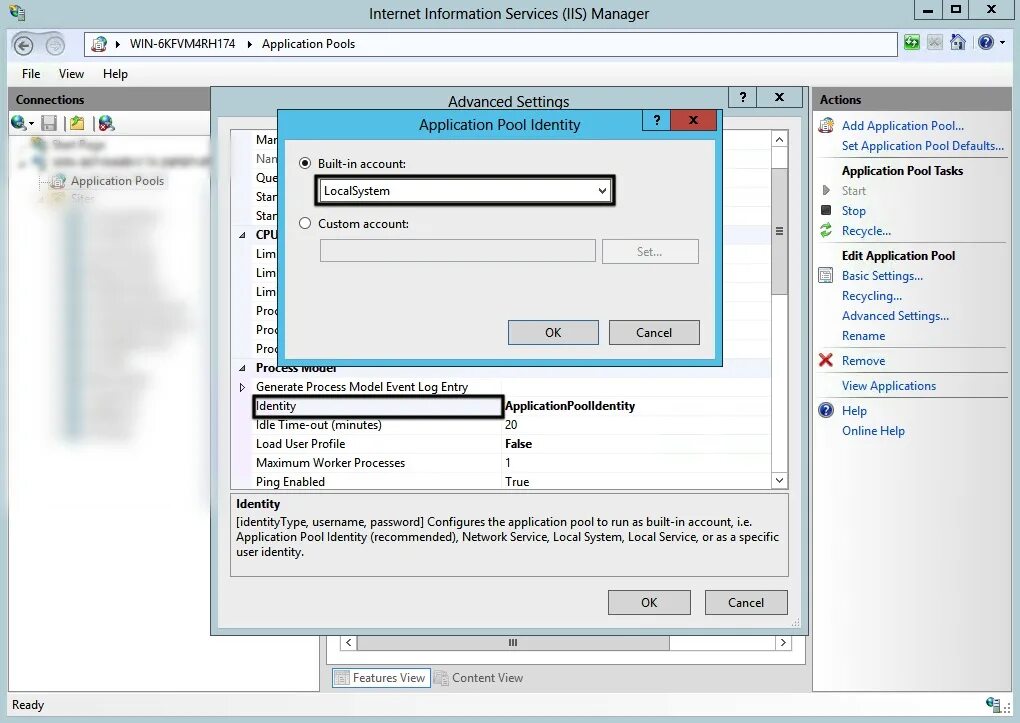Click the Add Application Pool icon
This screenshot has width=1020, height=723.
(826, 126)
